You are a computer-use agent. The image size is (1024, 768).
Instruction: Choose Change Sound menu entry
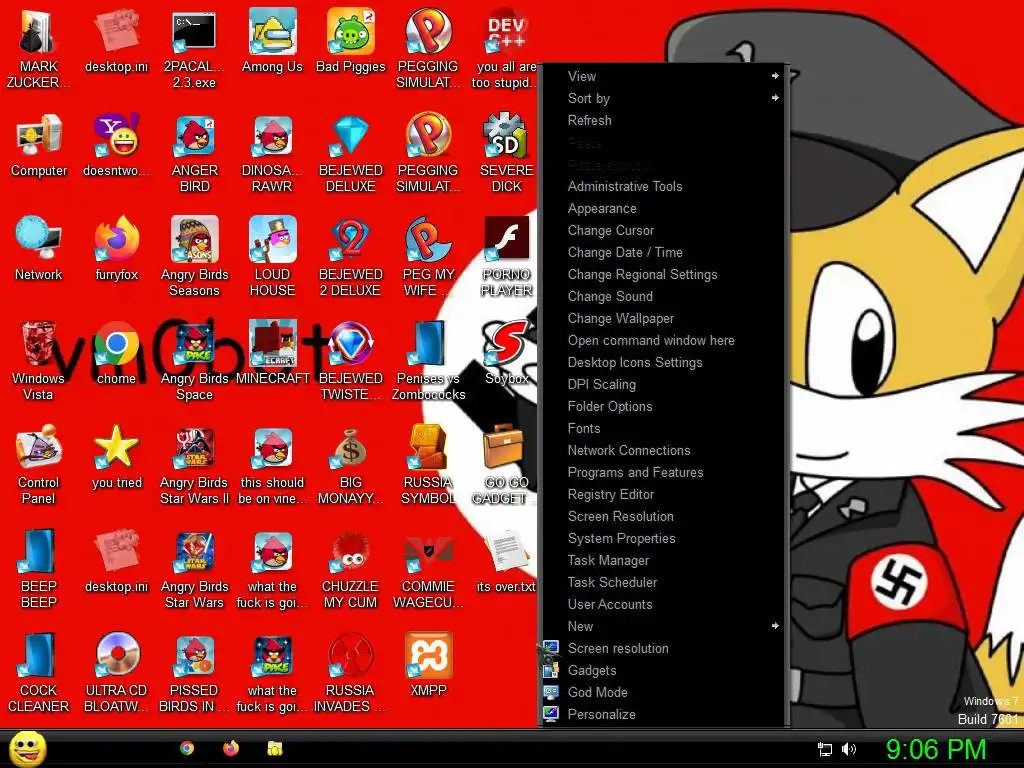point(663,296)
